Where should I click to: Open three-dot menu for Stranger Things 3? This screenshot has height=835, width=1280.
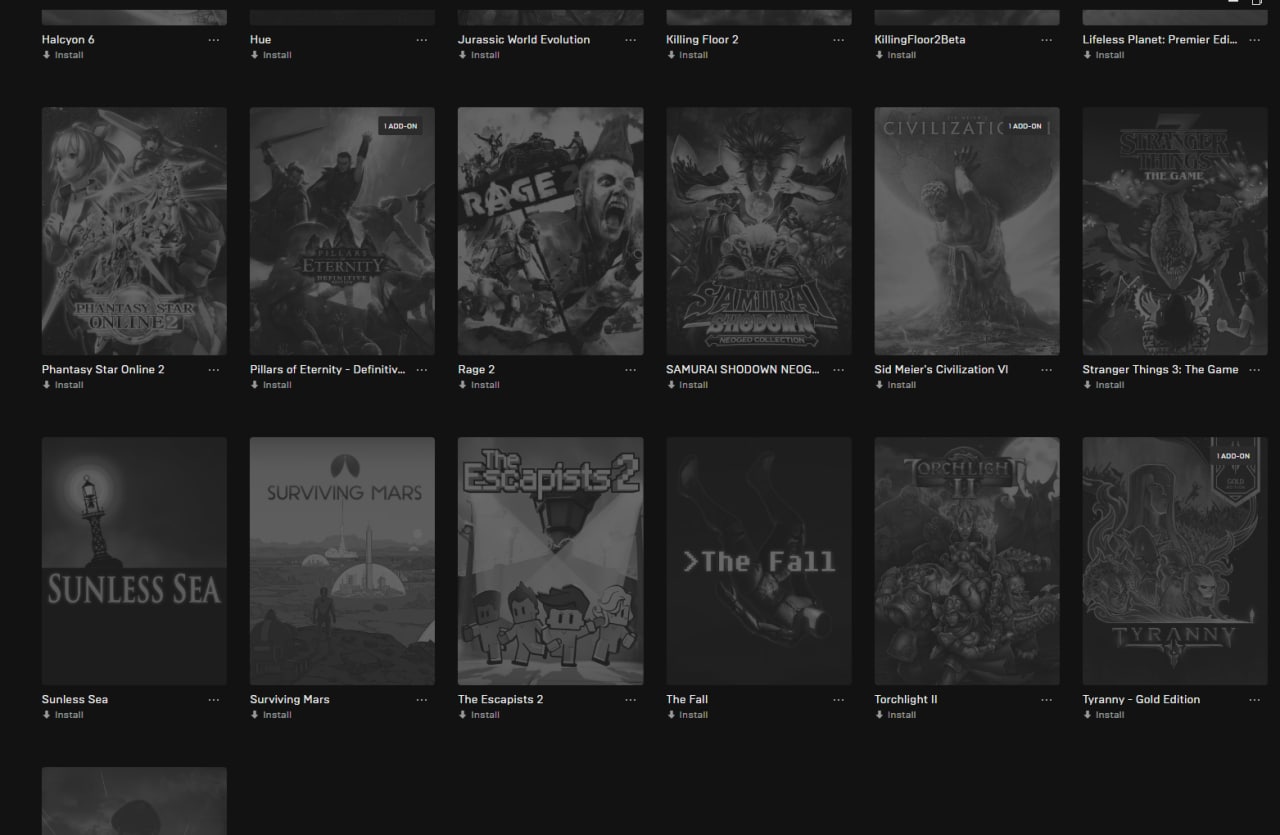click(x=1254, y=370)
